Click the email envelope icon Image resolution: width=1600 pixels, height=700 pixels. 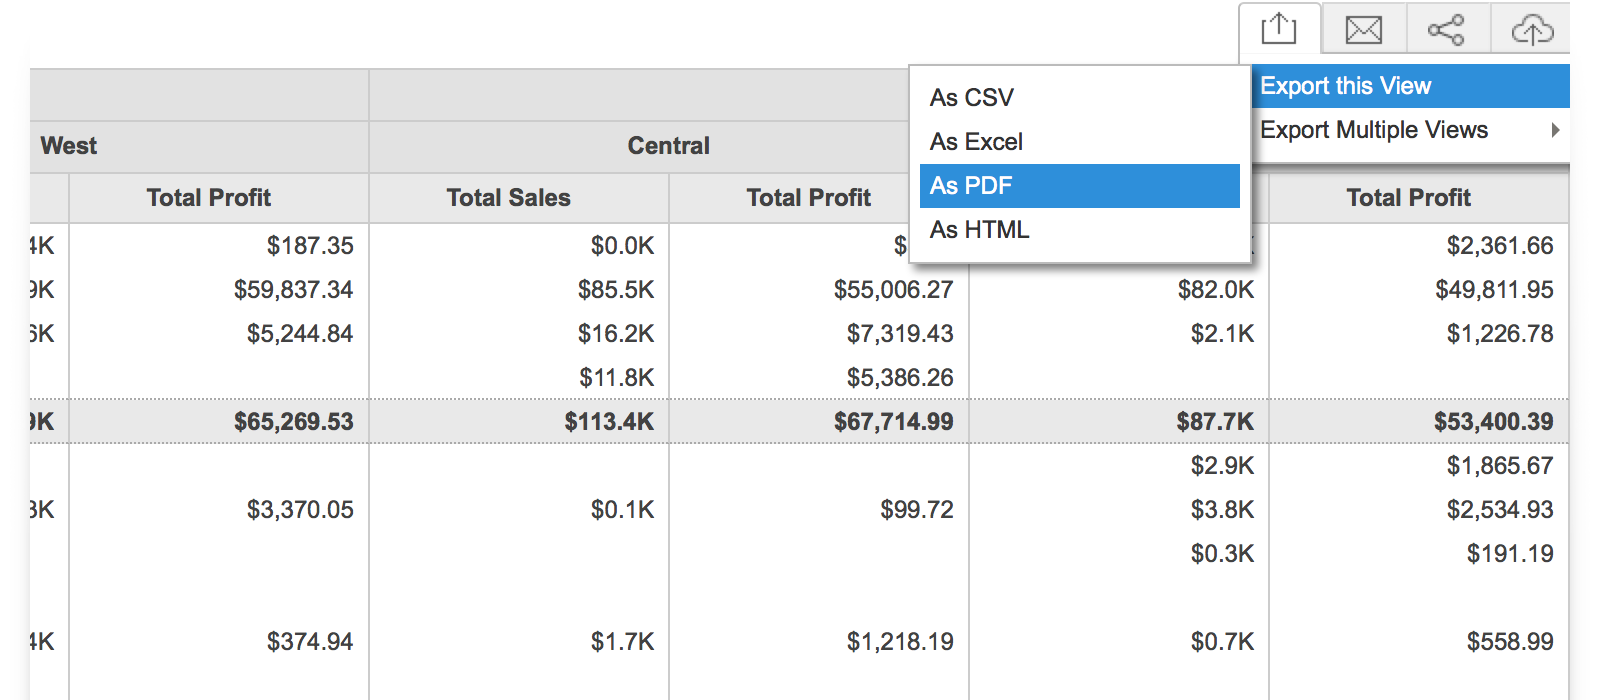click(1363, 30)
